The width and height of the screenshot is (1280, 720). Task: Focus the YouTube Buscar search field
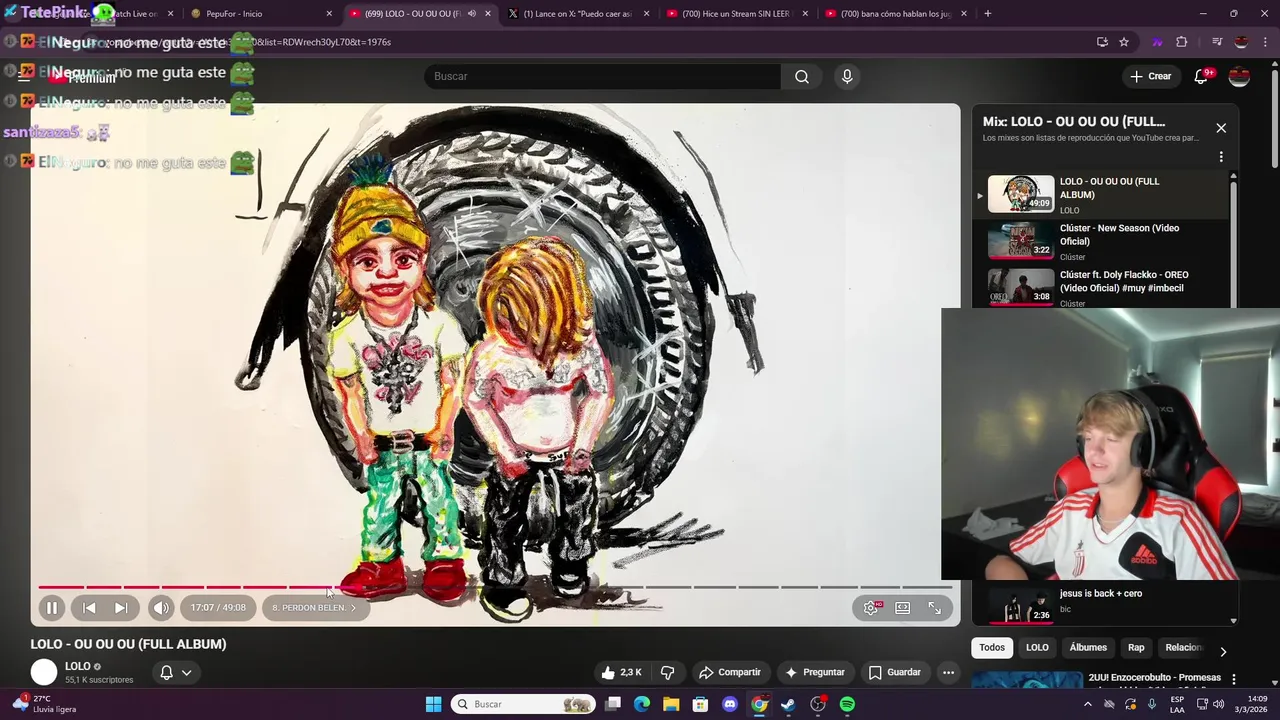tap(602, 76)
